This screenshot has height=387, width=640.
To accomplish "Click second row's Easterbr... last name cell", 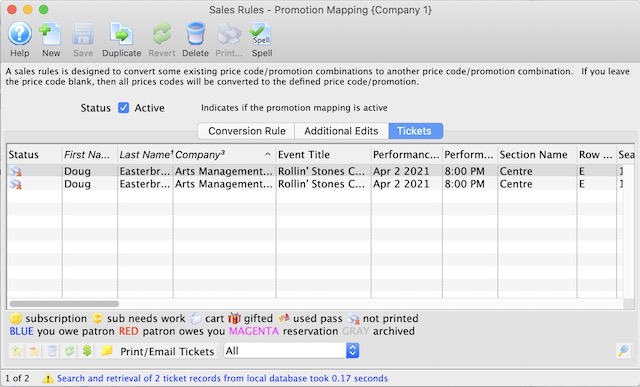I will [145, 184].
